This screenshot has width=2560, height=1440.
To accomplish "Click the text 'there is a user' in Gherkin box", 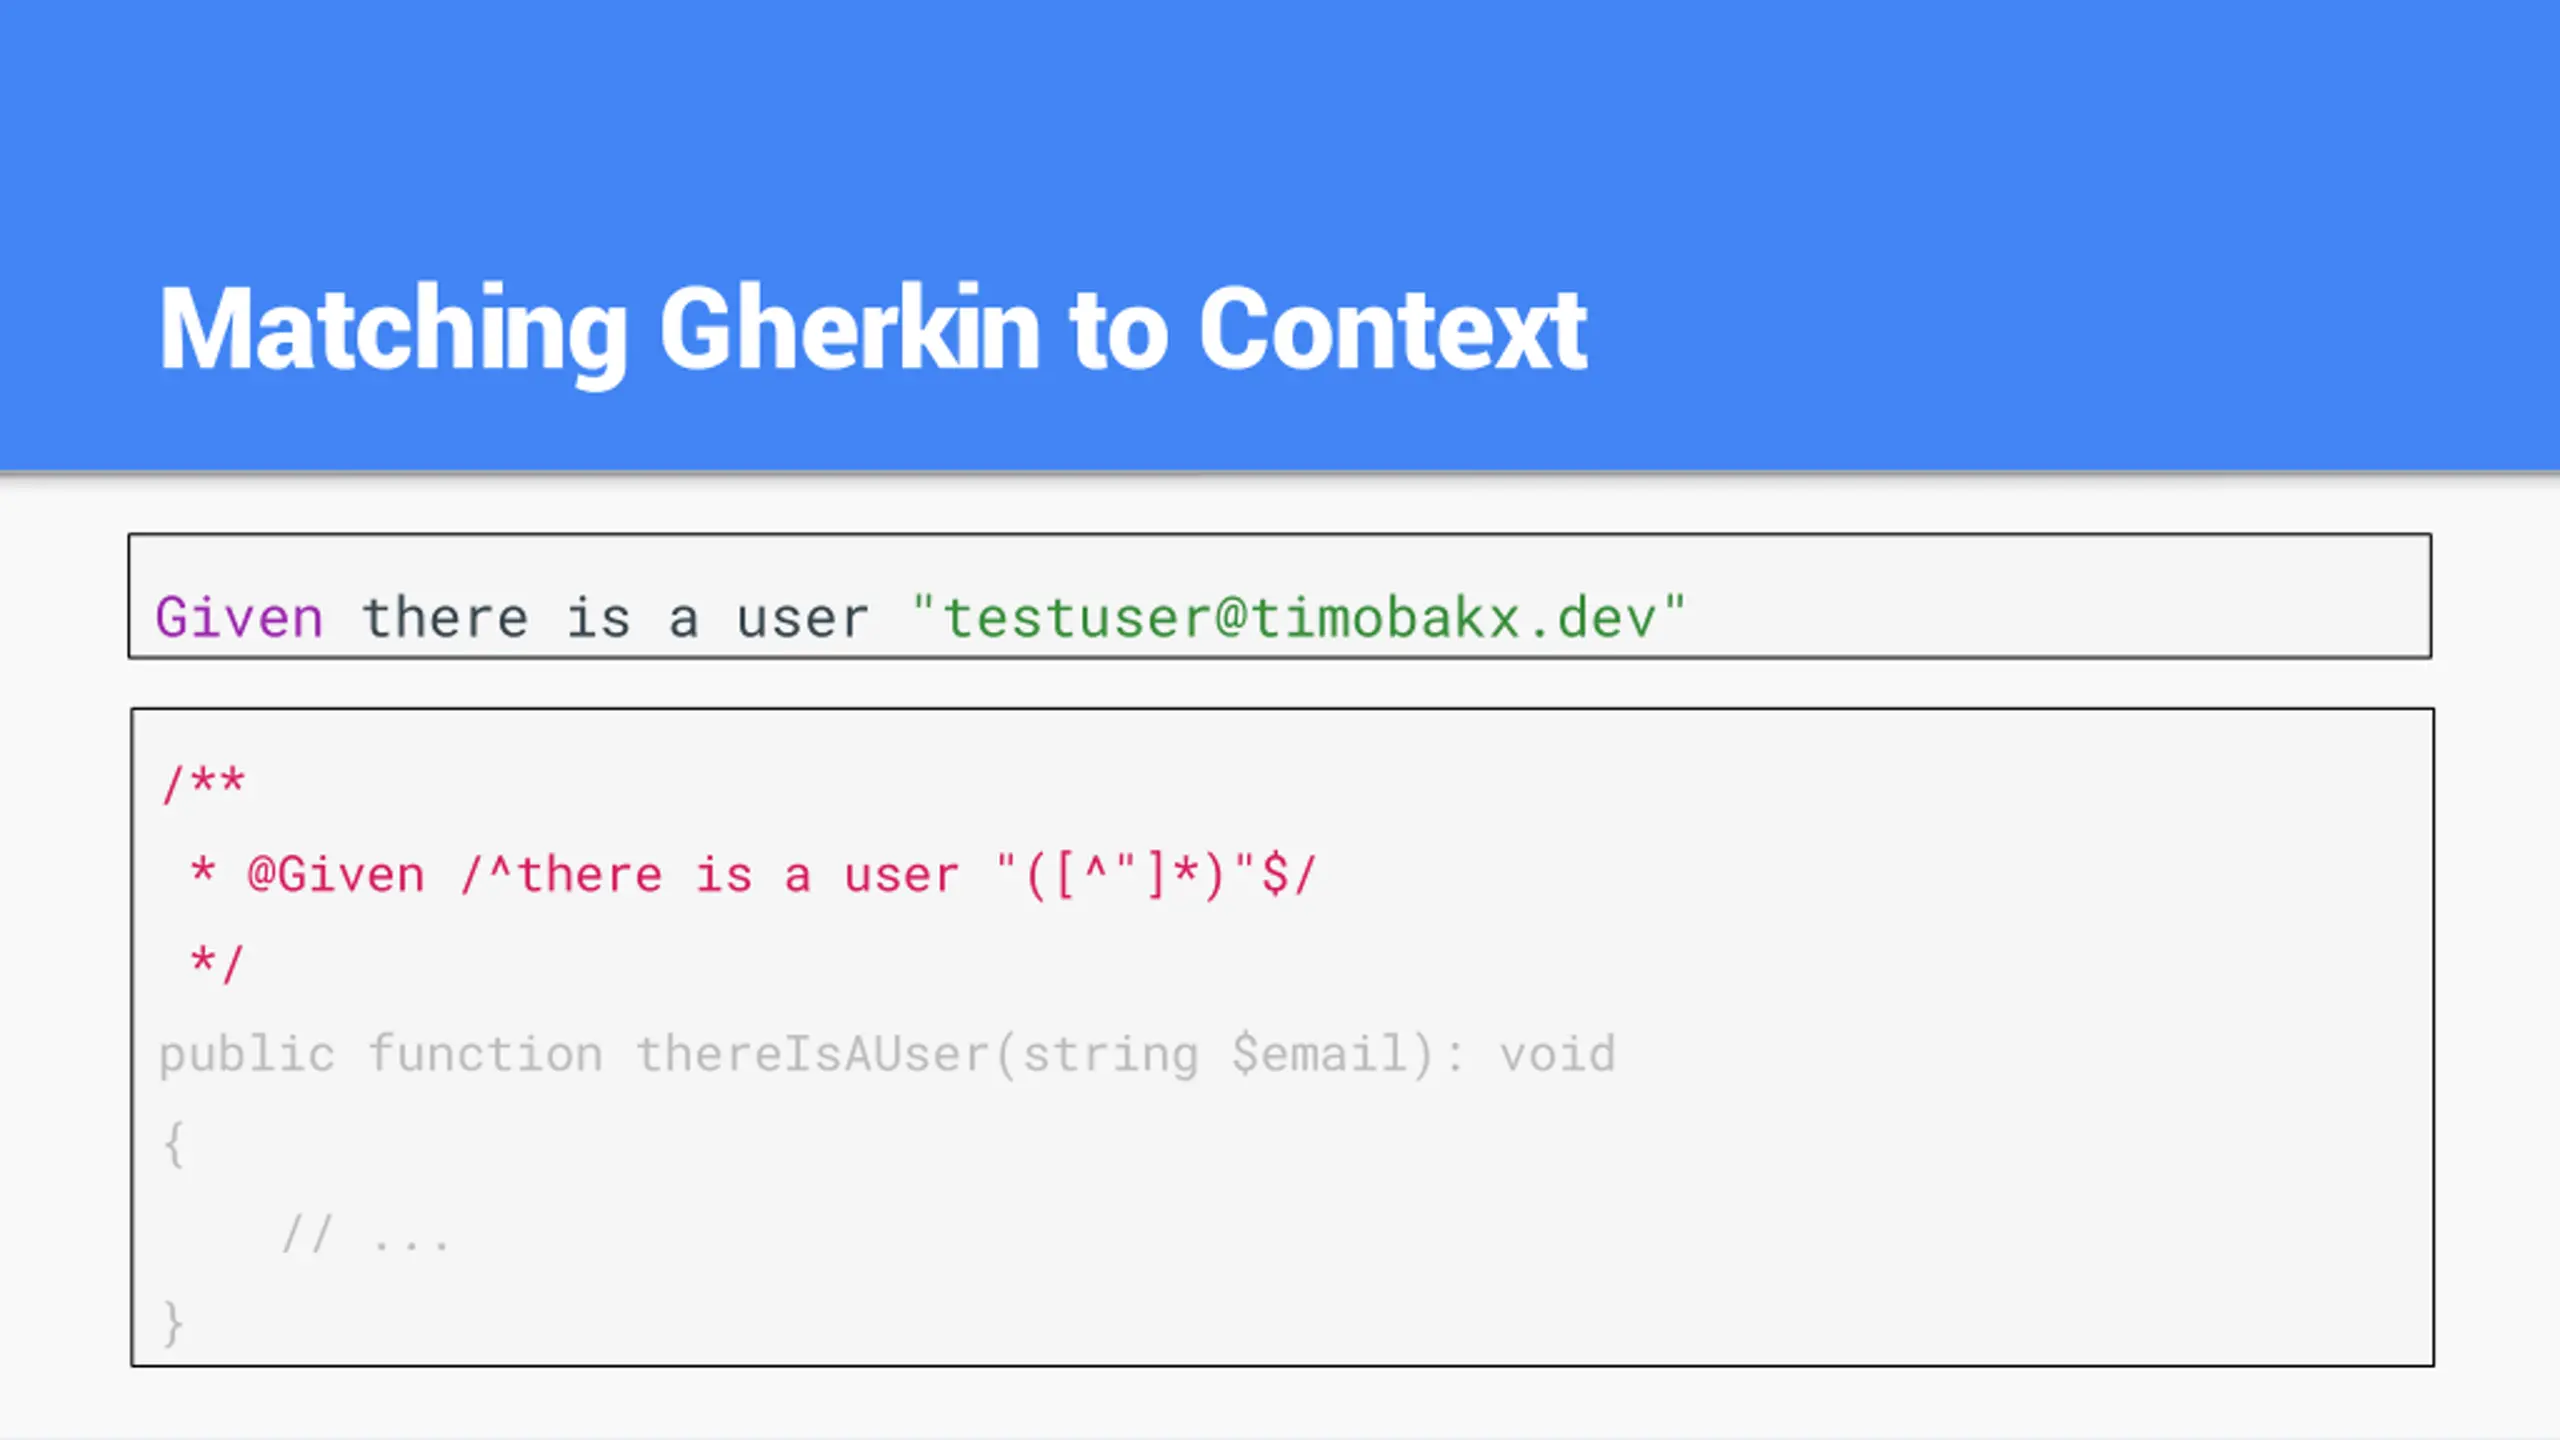I will (615, 617).
